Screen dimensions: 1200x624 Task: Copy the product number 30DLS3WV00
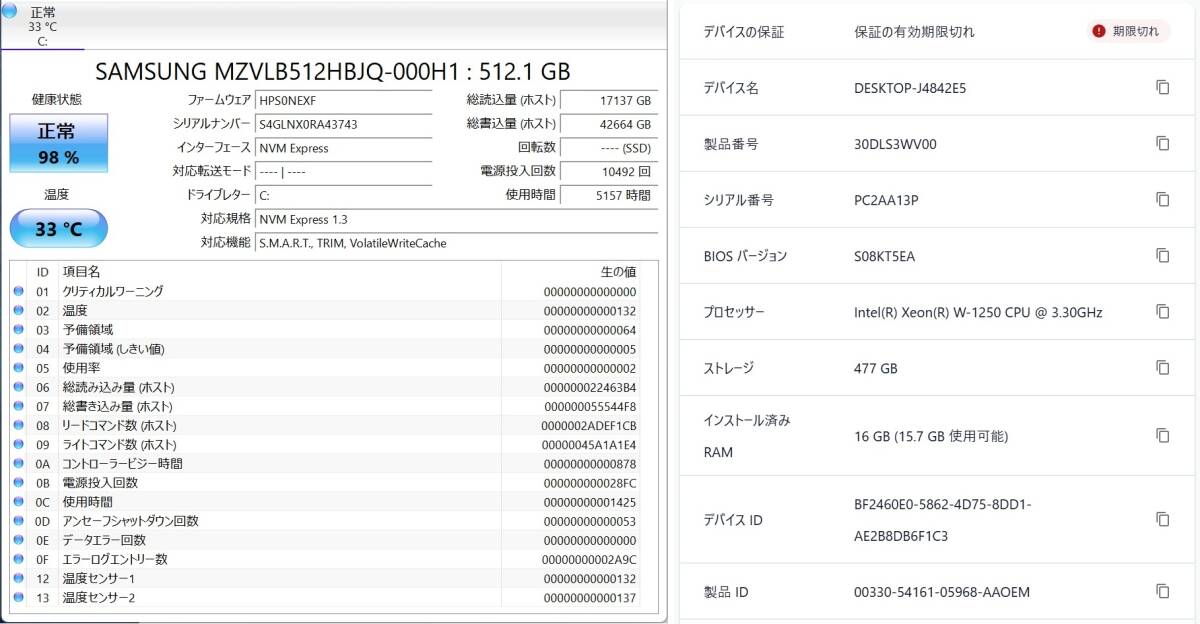click(x=1162, y=144)
